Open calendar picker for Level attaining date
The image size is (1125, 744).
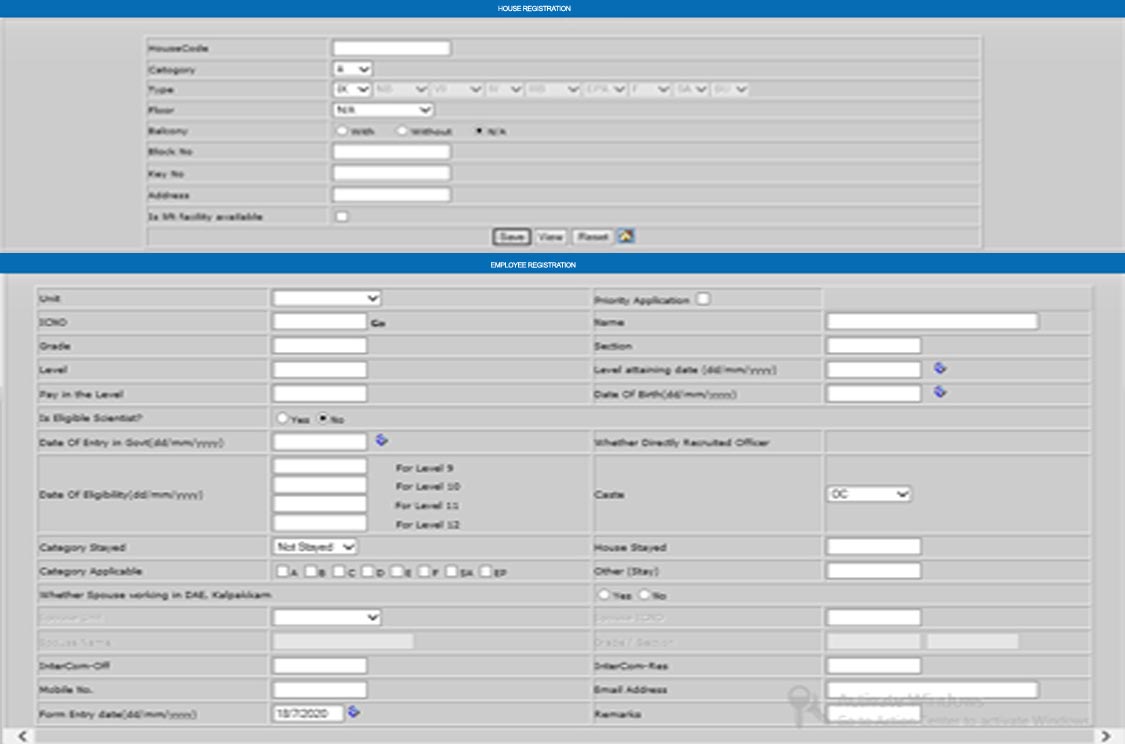(940, 368)
